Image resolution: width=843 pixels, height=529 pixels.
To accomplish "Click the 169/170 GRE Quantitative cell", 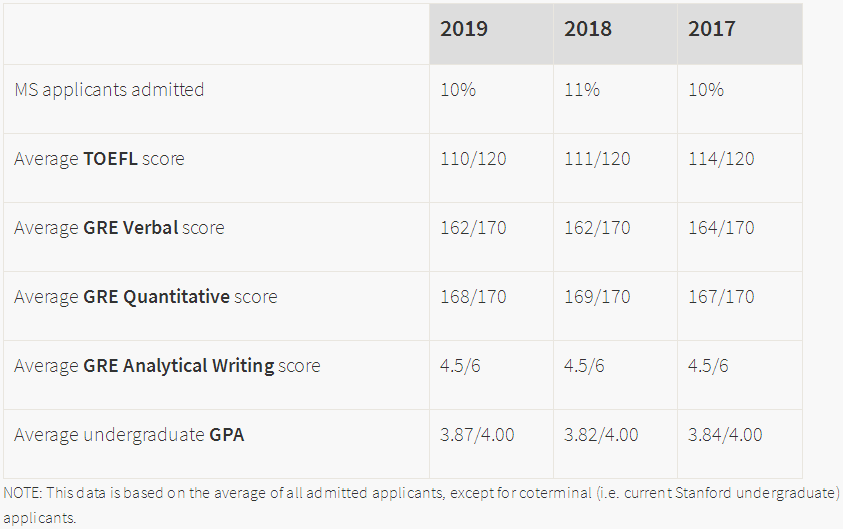I will tap(597, 297).
